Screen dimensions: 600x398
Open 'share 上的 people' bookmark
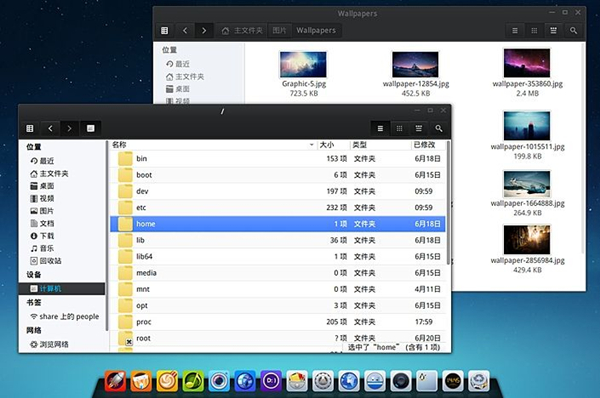pyautogui.click(x=62, y=317)
